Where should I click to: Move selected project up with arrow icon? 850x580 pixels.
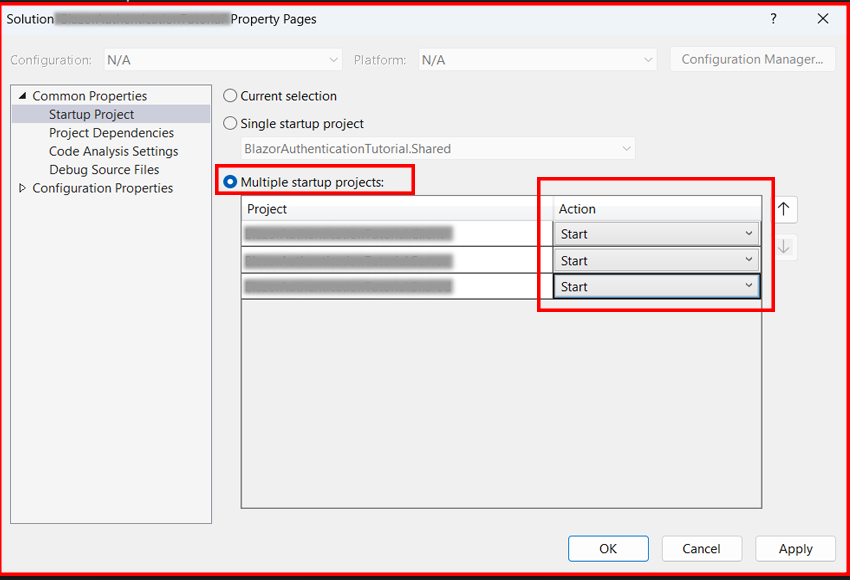click(x=785, y=209)
